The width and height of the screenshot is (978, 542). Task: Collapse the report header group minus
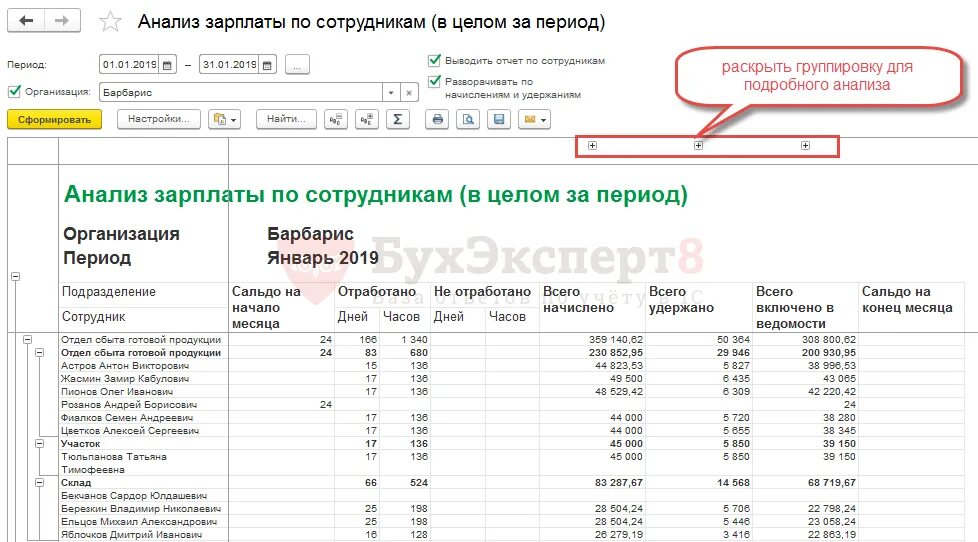pos(16,276)
